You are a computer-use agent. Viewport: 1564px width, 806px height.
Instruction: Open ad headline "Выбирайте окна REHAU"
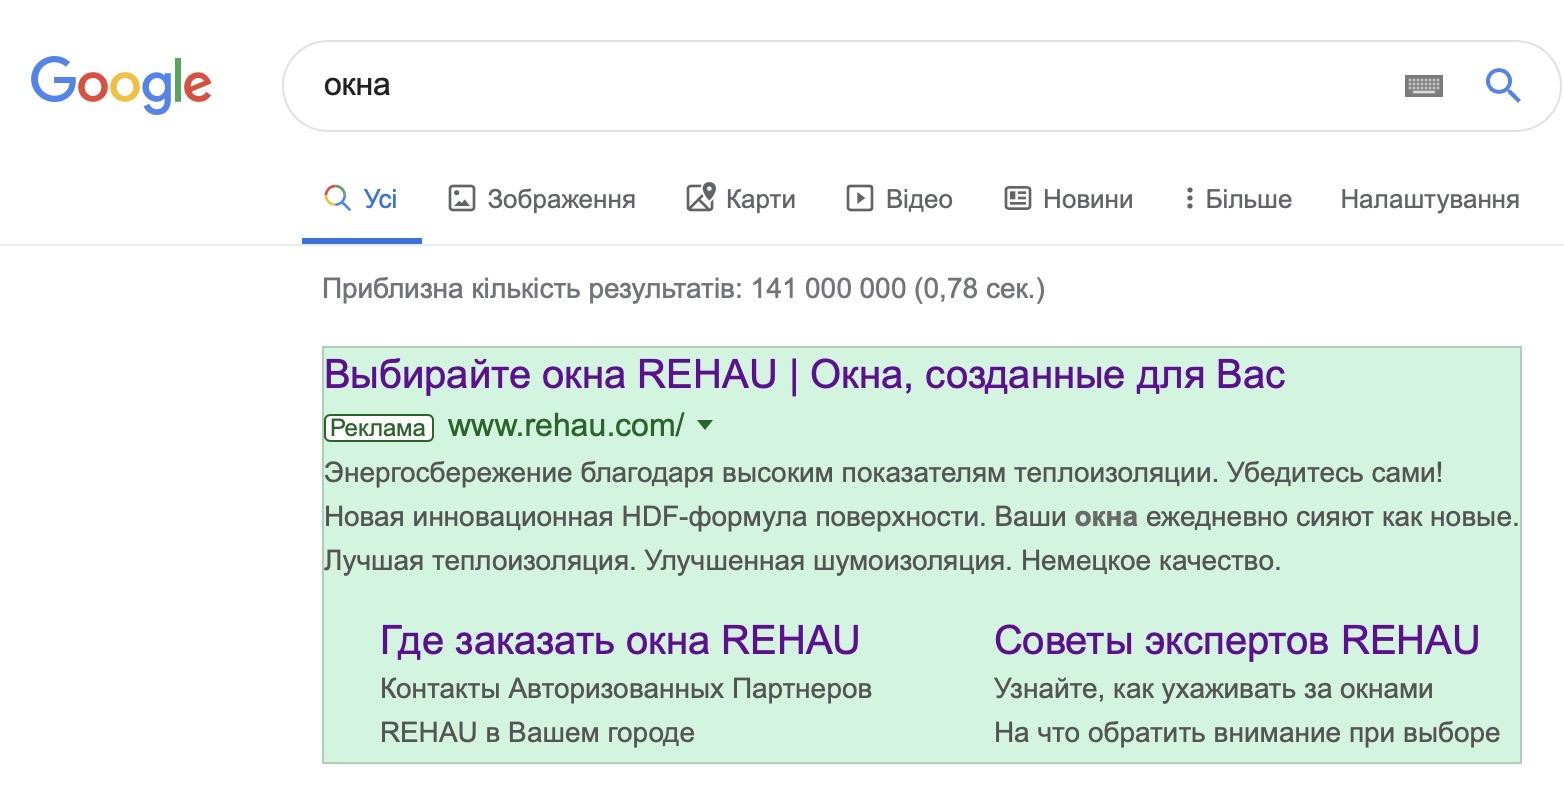[x=805, y=375]
